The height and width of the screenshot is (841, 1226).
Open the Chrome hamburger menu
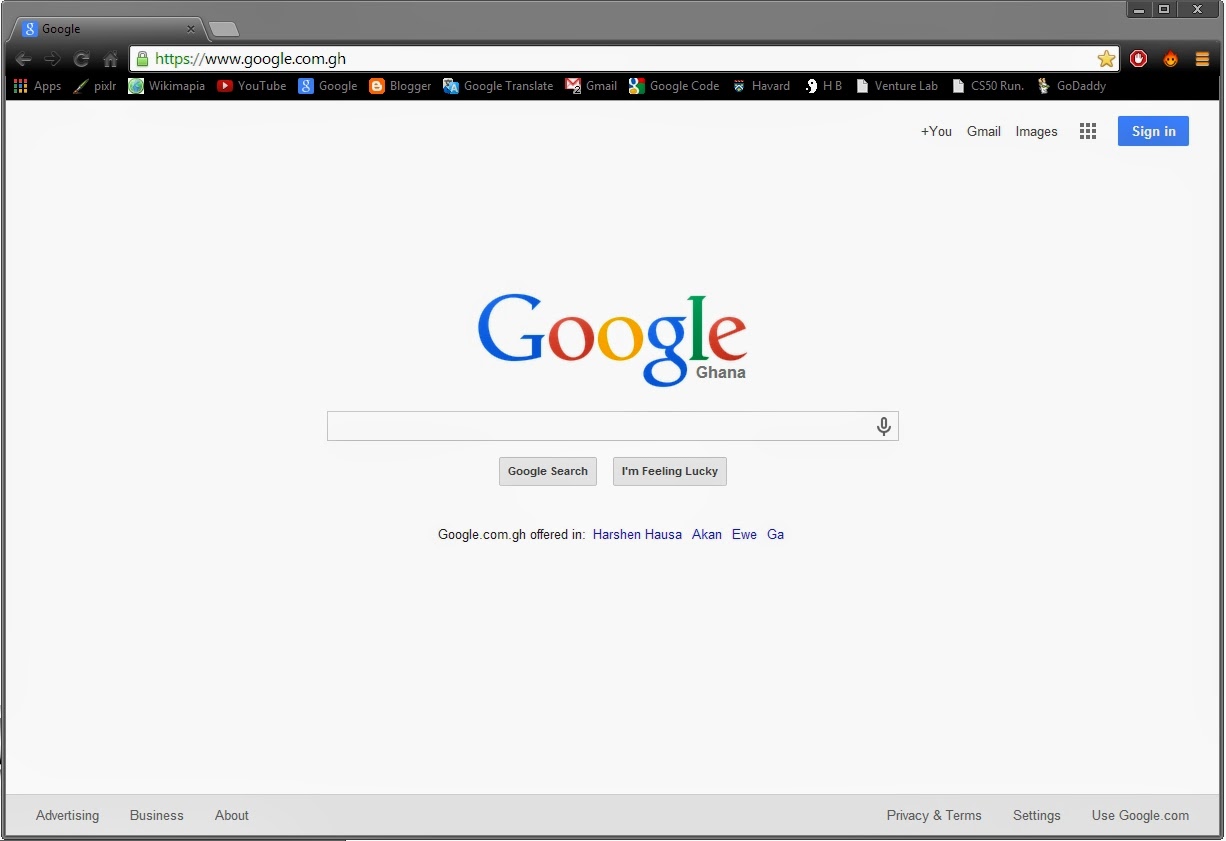[x=1202, y=59]
